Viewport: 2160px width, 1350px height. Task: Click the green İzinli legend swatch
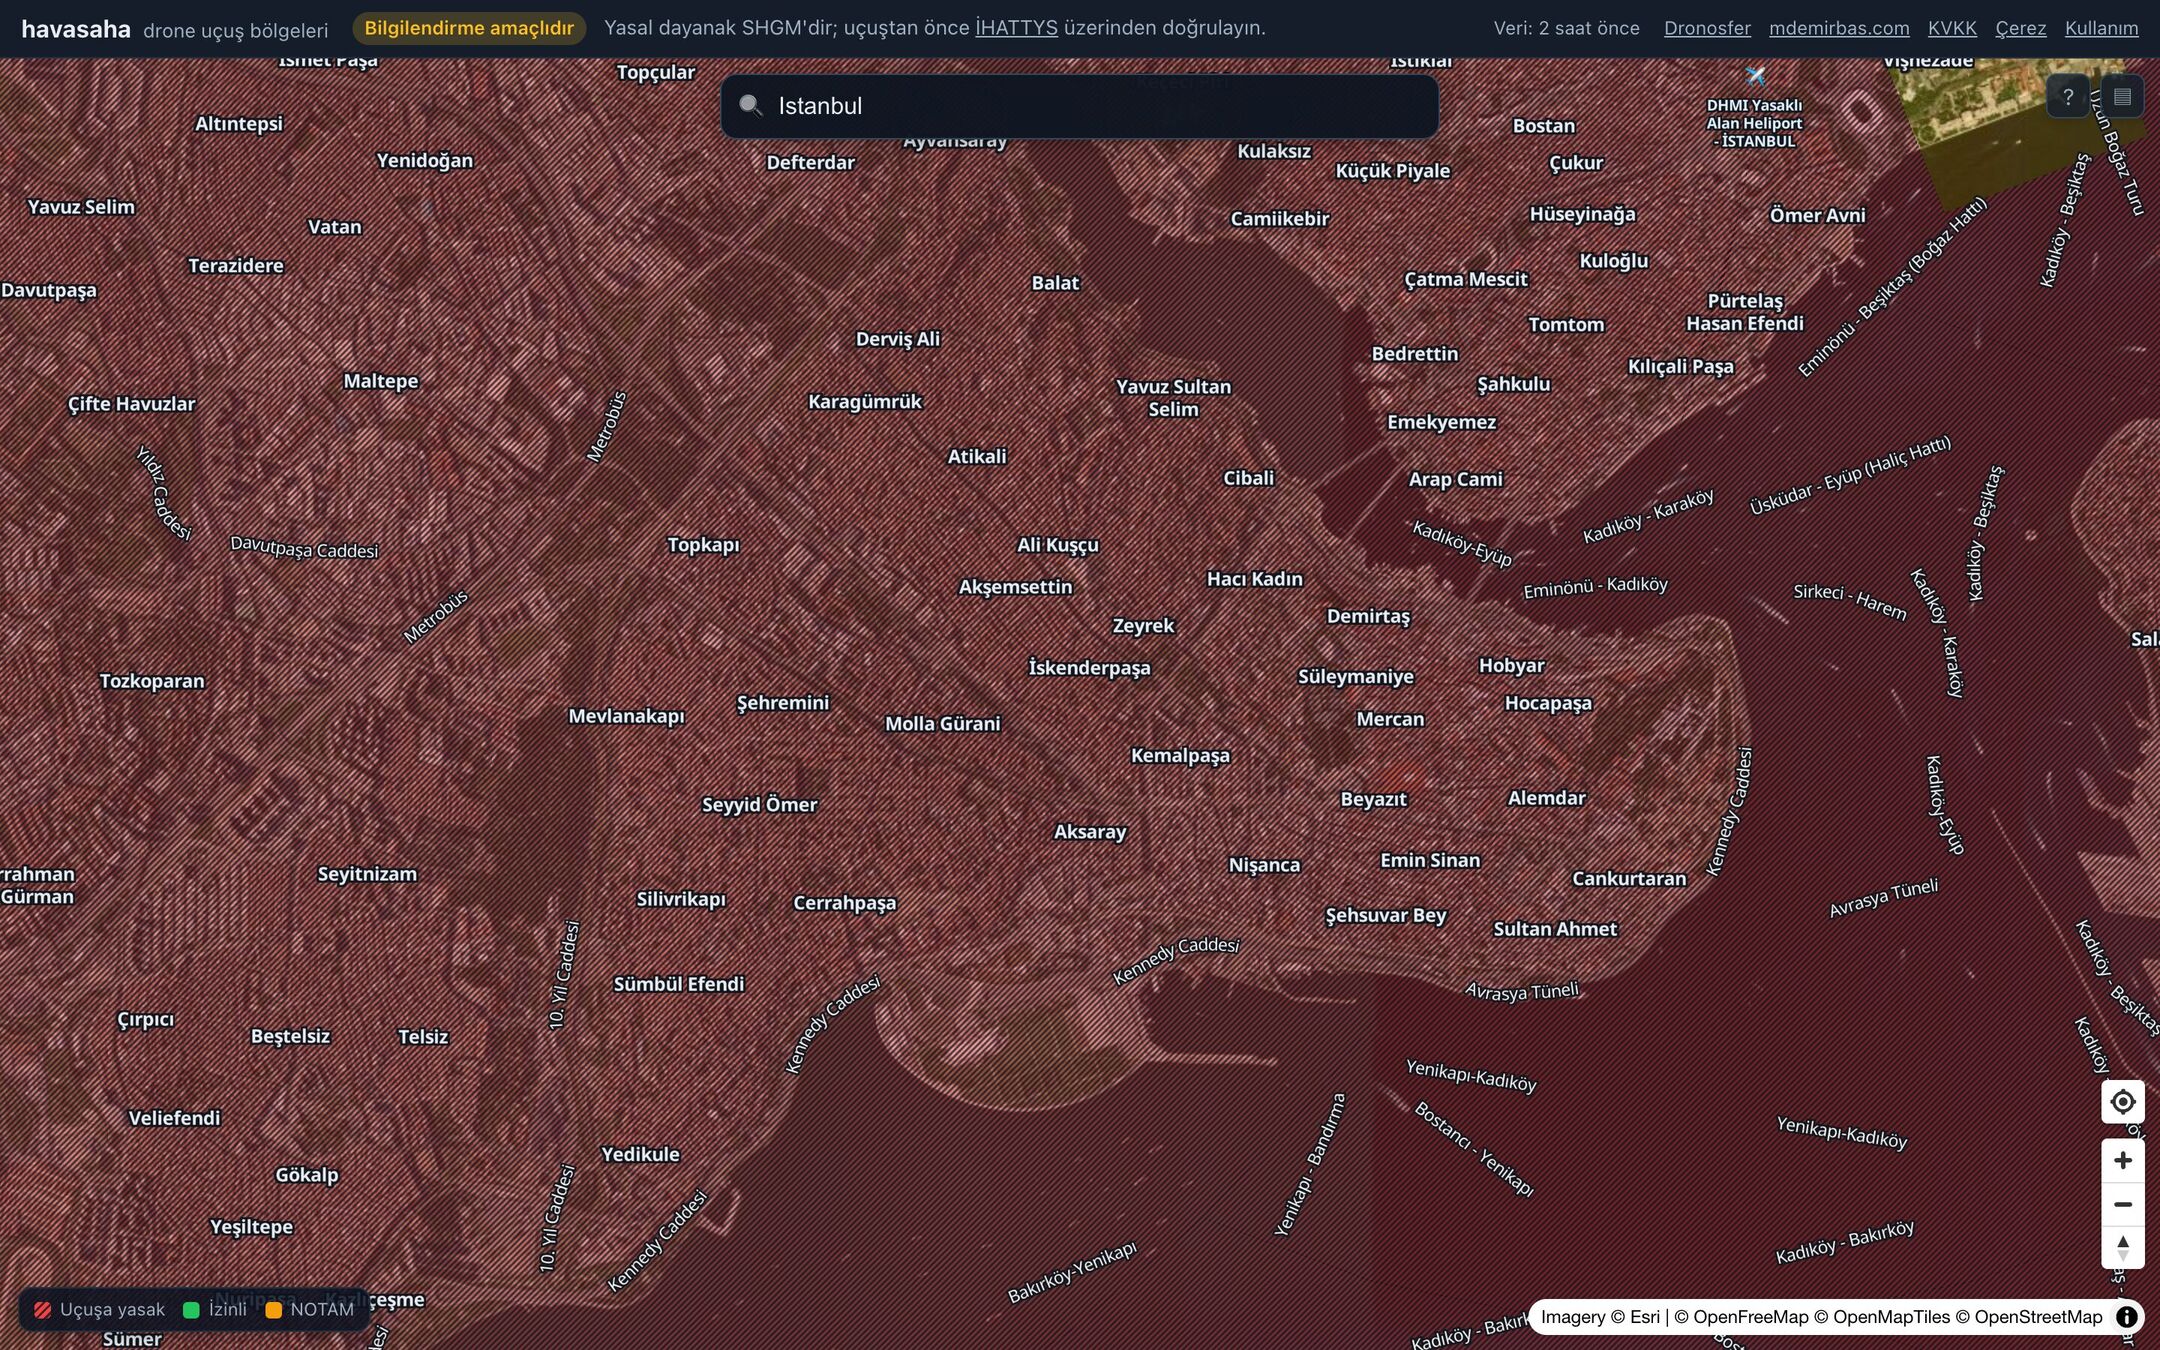[191, 1310]
